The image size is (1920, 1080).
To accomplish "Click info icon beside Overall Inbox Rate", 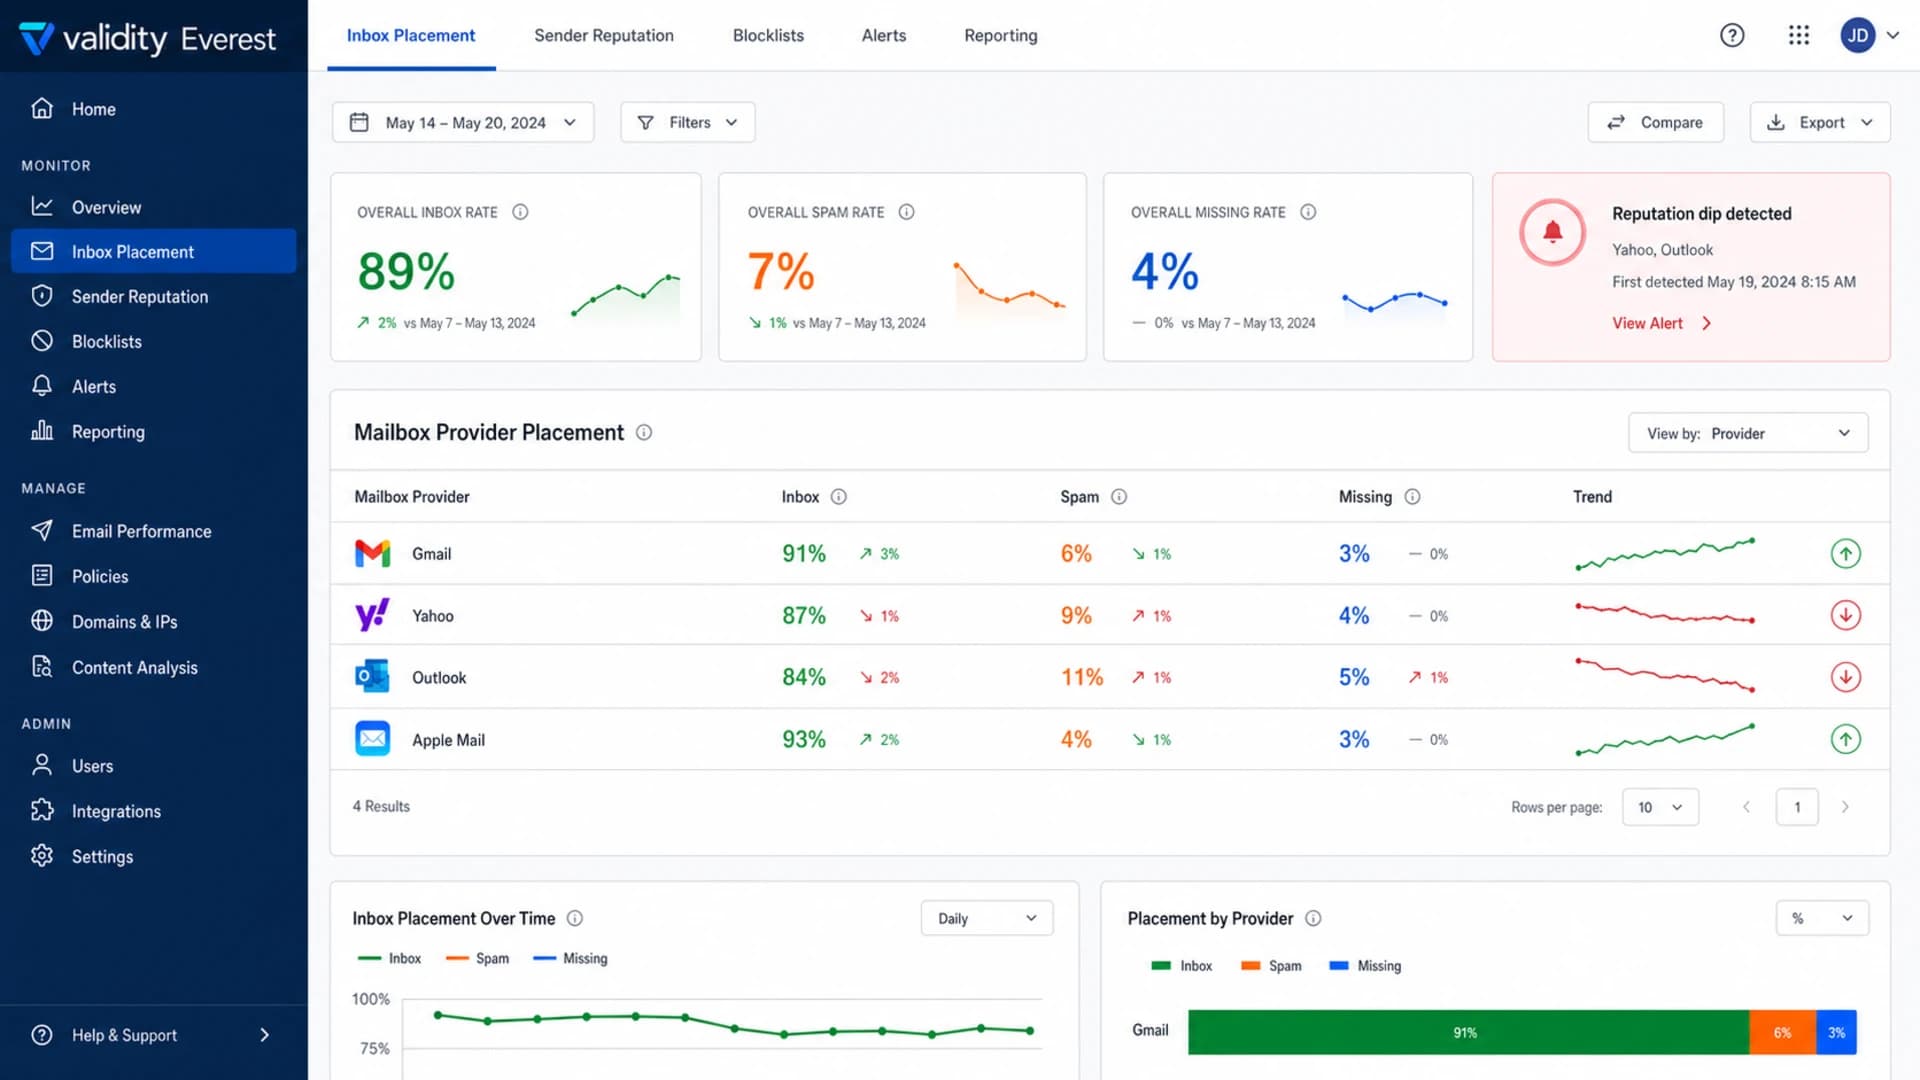I will (520, 212).
